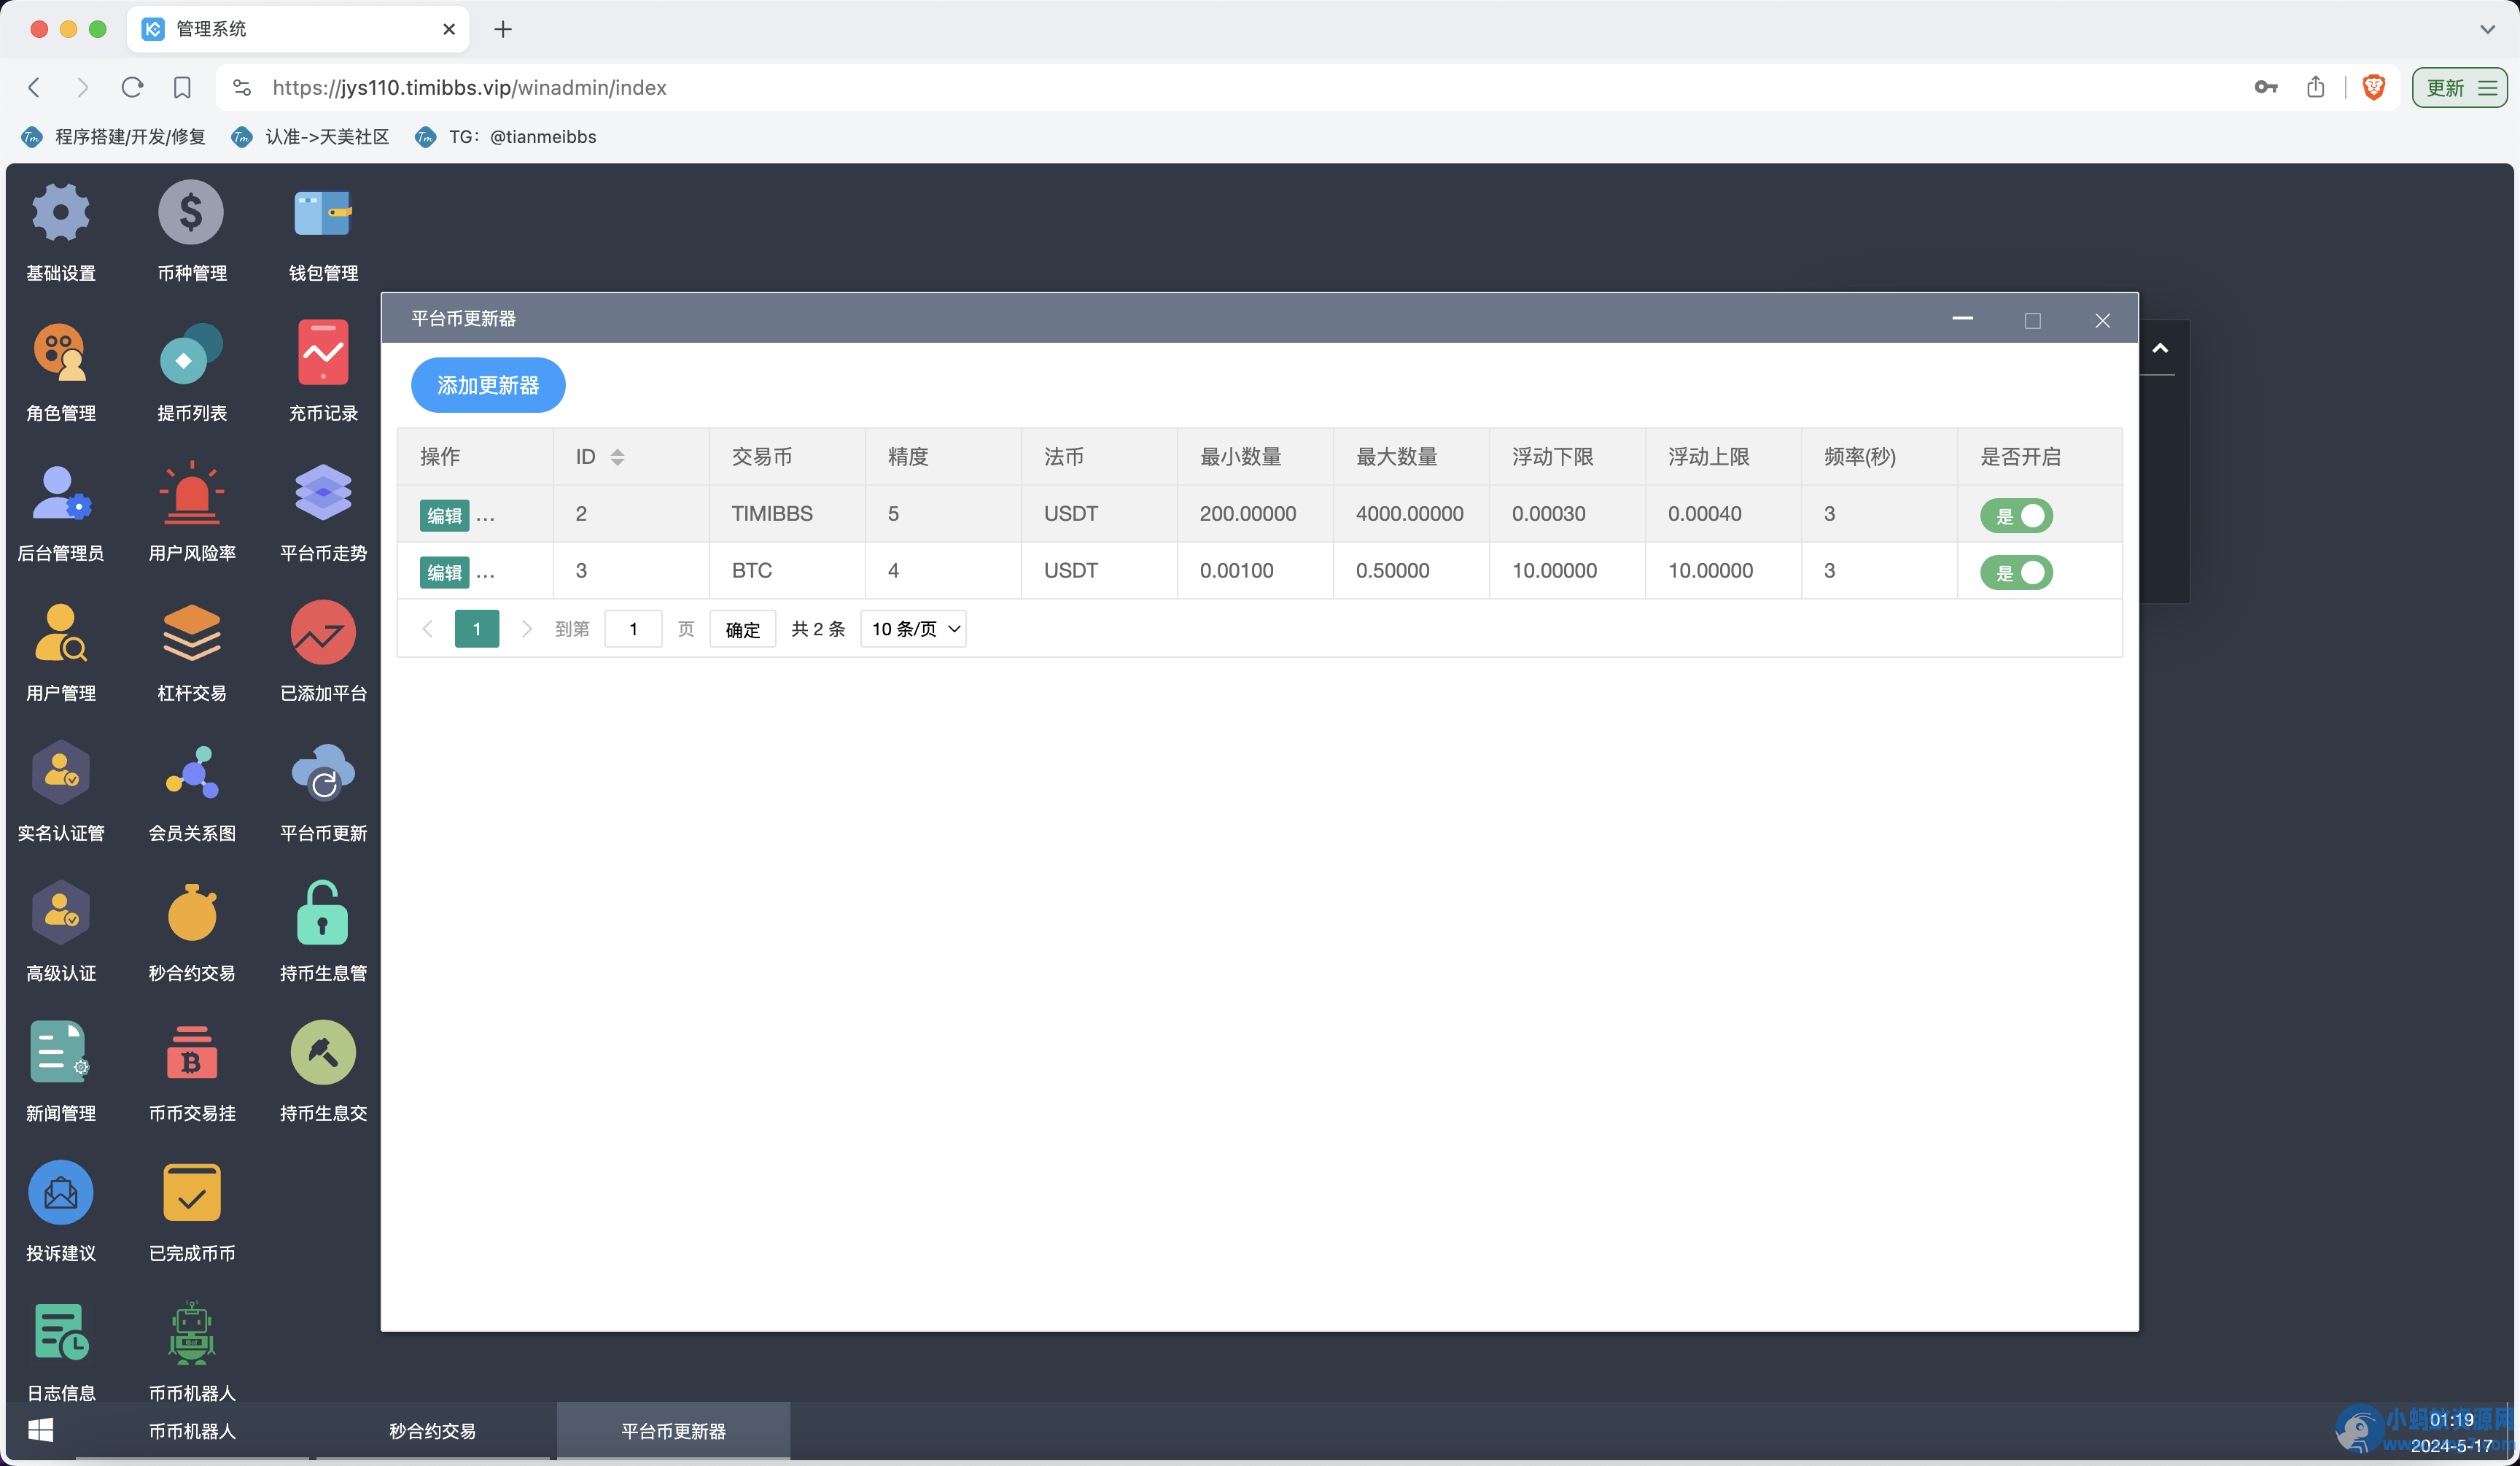Open 高级认证 icon

(61, 912)
